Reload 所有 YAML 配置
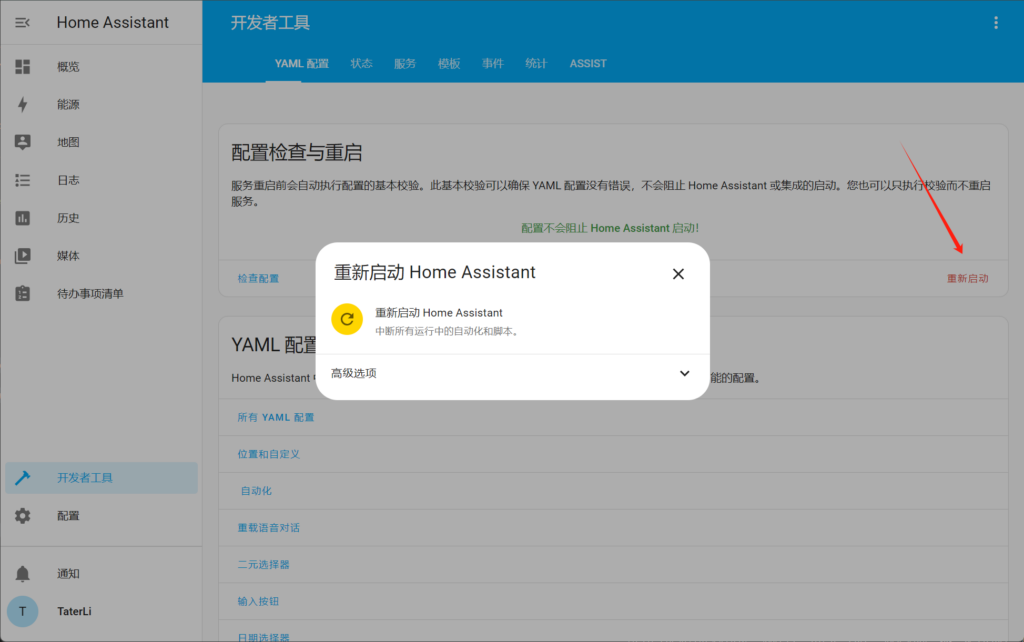1024x642 pixels. [276, 417]
